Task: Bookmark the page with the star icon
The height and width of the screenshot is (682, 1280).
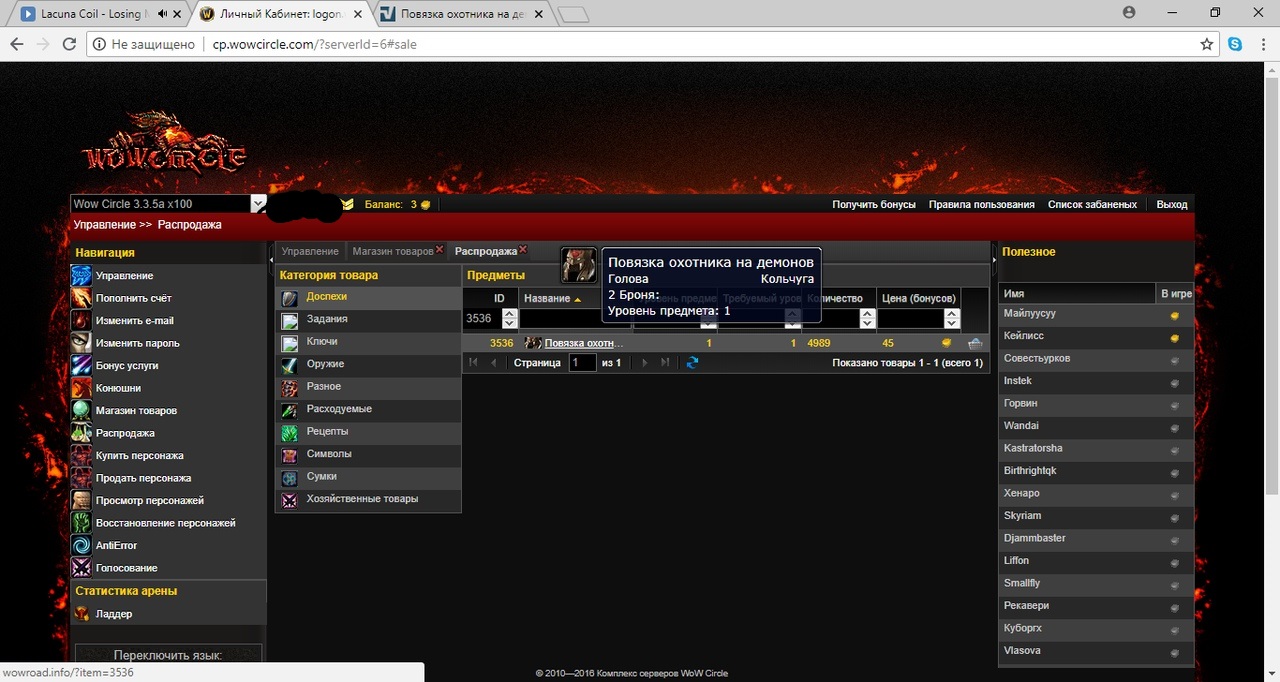Action: [1207, 44]
